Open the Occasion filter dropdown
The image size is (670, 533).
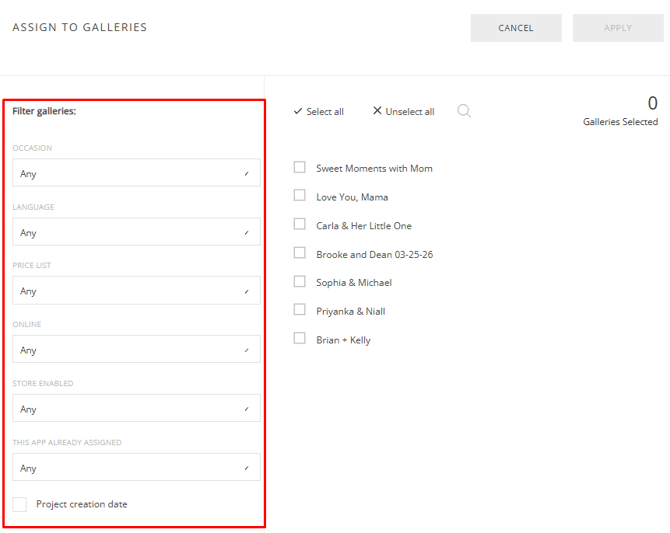136,173
